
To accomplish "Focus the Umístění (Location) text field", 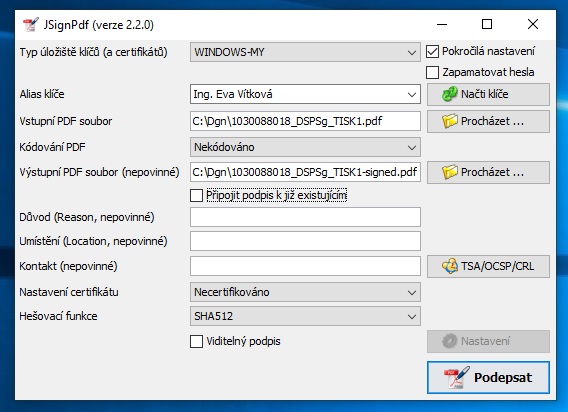I will click(305, 241).
